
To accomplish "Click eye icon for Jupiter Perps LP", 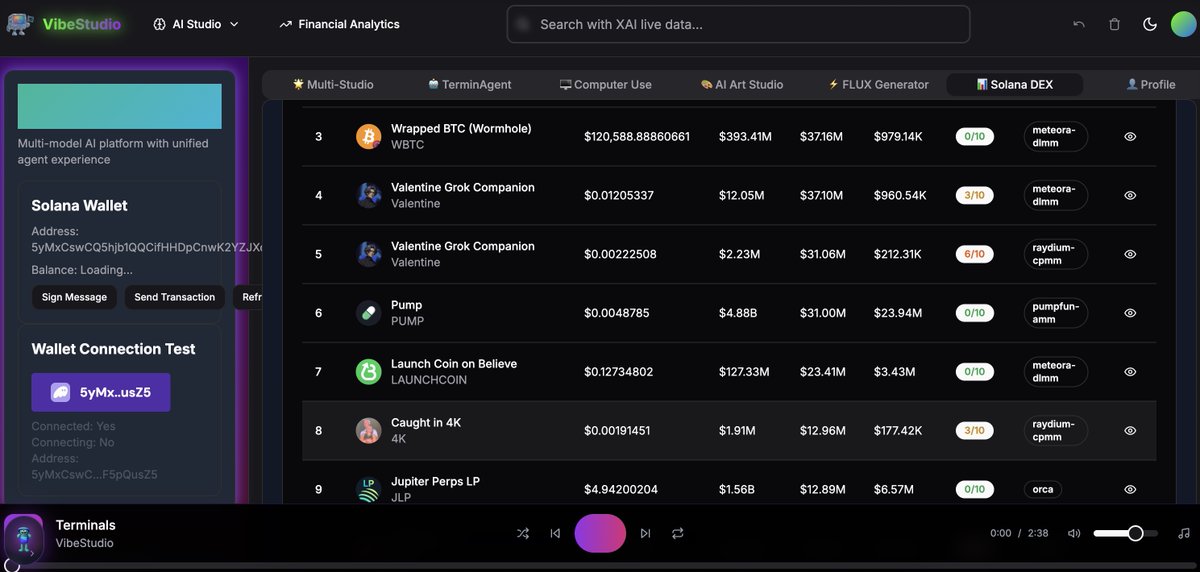I will [1130, 489].
